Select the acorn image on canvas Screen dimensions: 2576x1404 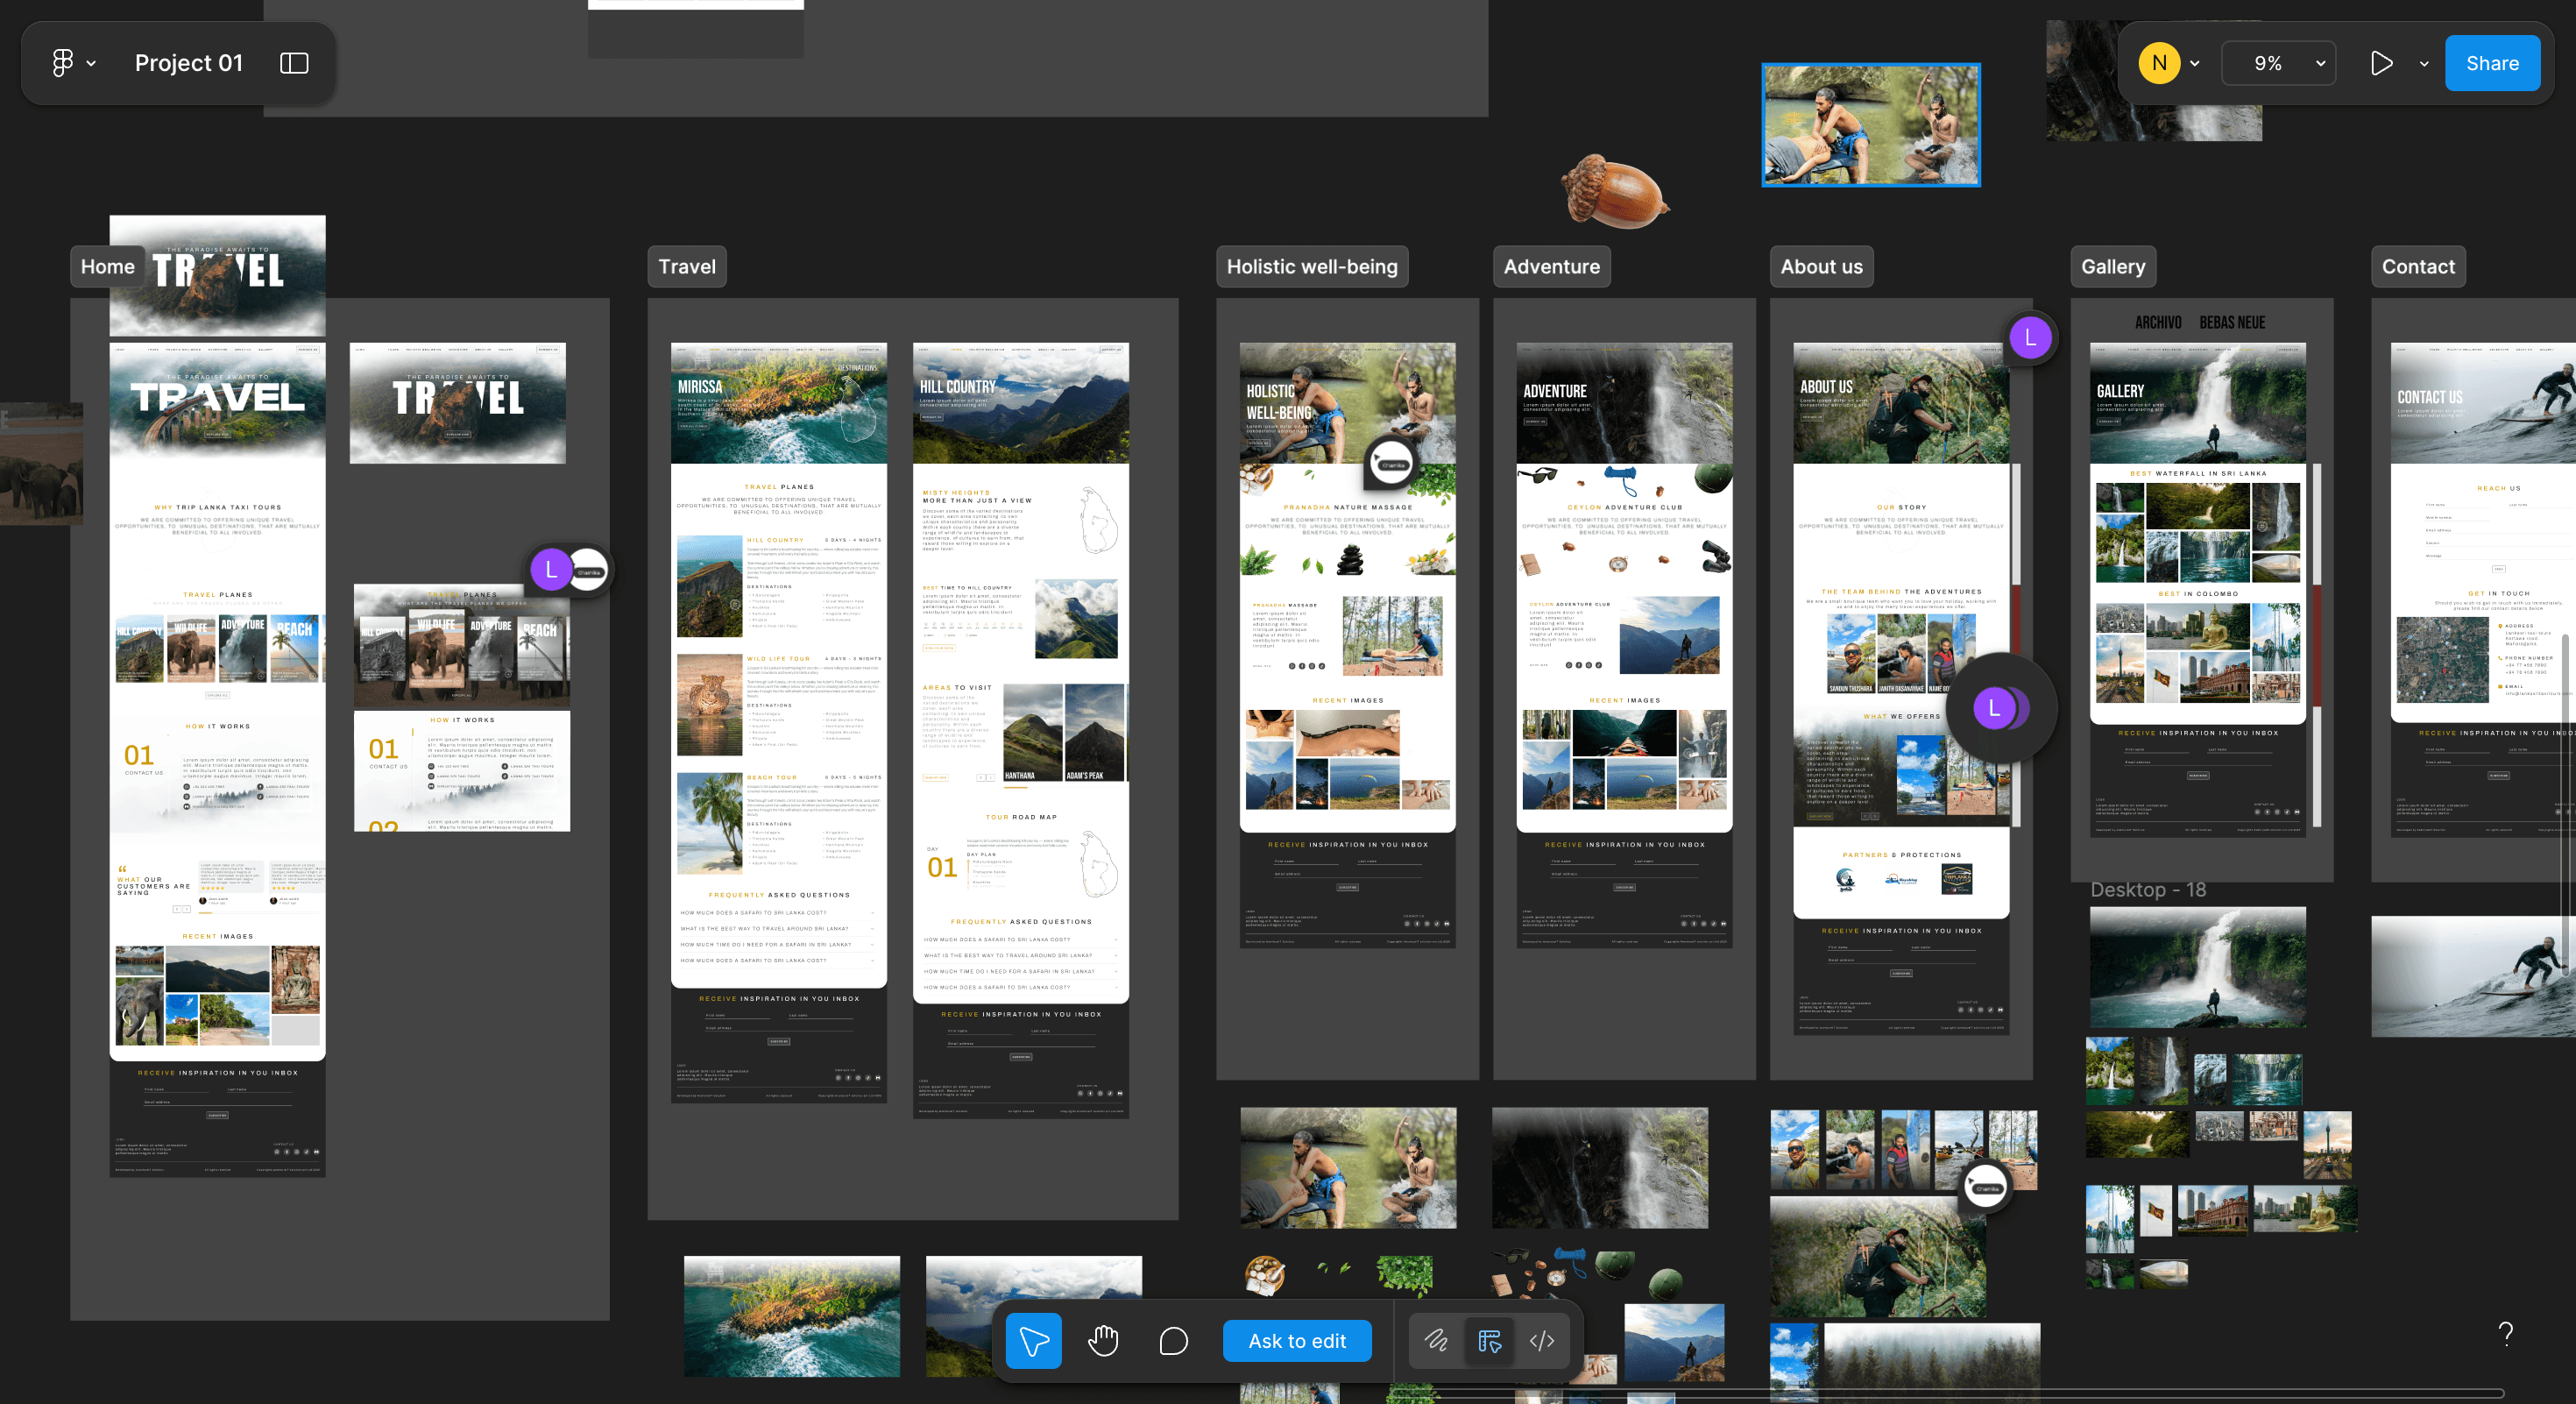(1612, 192)
